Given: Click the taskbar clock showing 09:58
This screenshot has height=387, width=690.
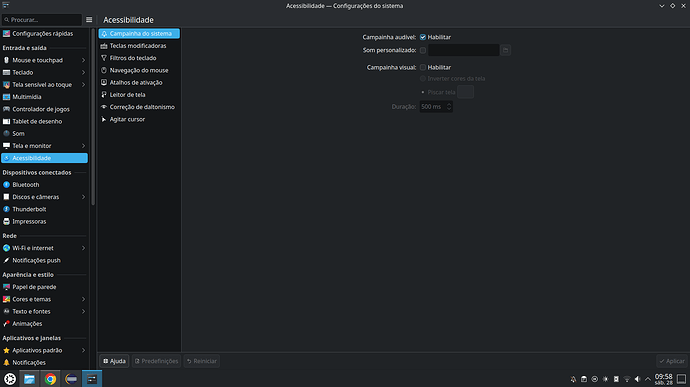Looking at the screenshot, I should (x=664, y=379).
